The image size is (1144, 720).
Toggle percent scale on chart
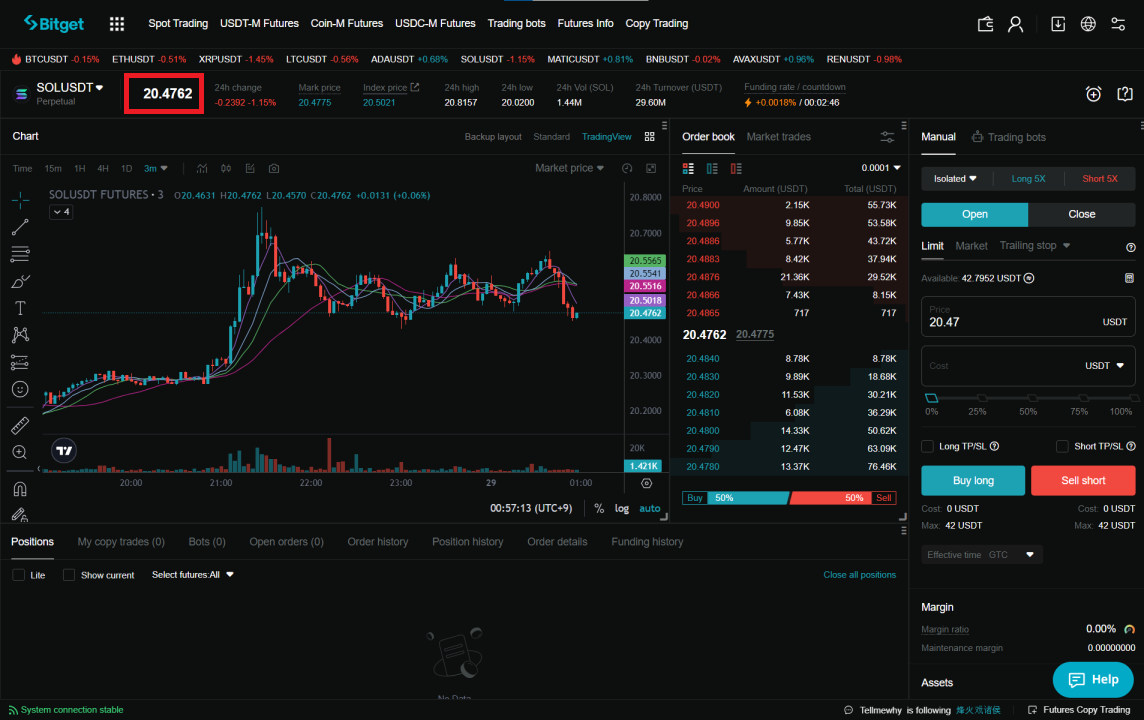coord(599,508)
